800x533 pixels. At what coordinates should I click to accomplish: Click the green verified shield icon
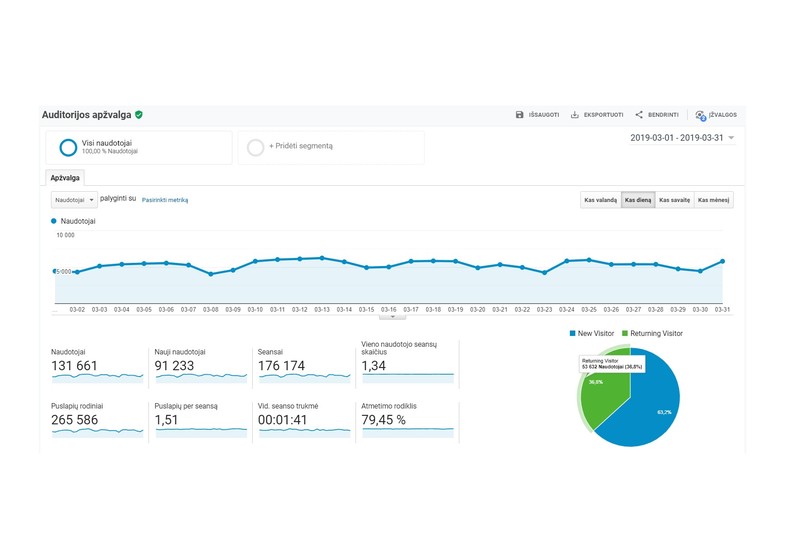click(x=139, y=115)
